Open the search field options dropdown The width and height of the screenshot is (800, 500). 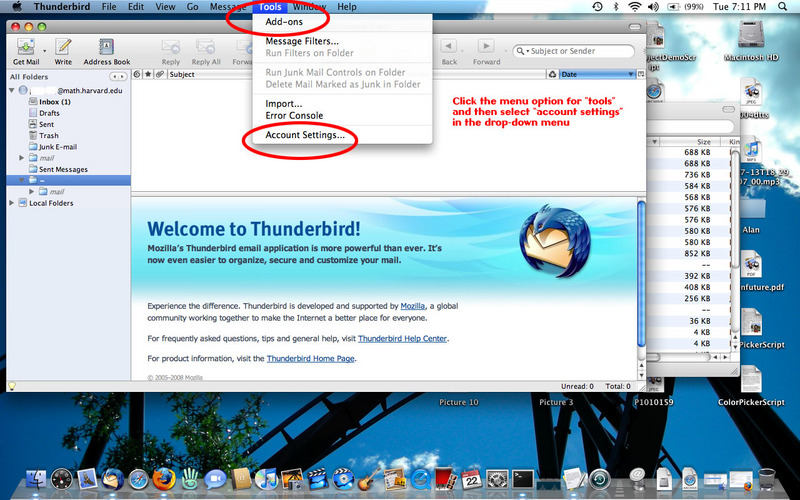point(524,50)
